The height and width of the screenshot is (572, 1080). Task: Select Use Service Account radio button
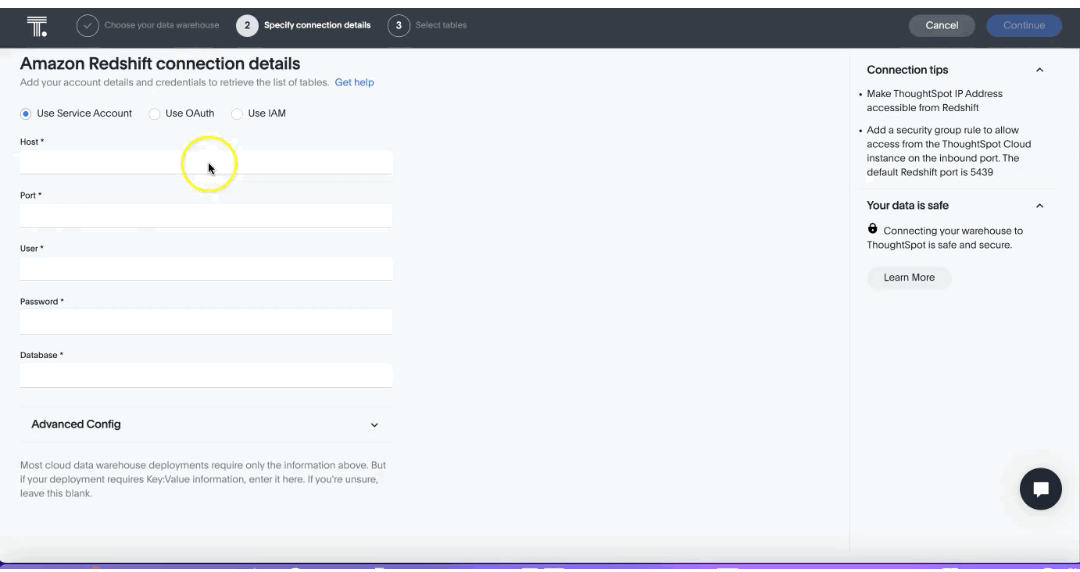[25, 114]
